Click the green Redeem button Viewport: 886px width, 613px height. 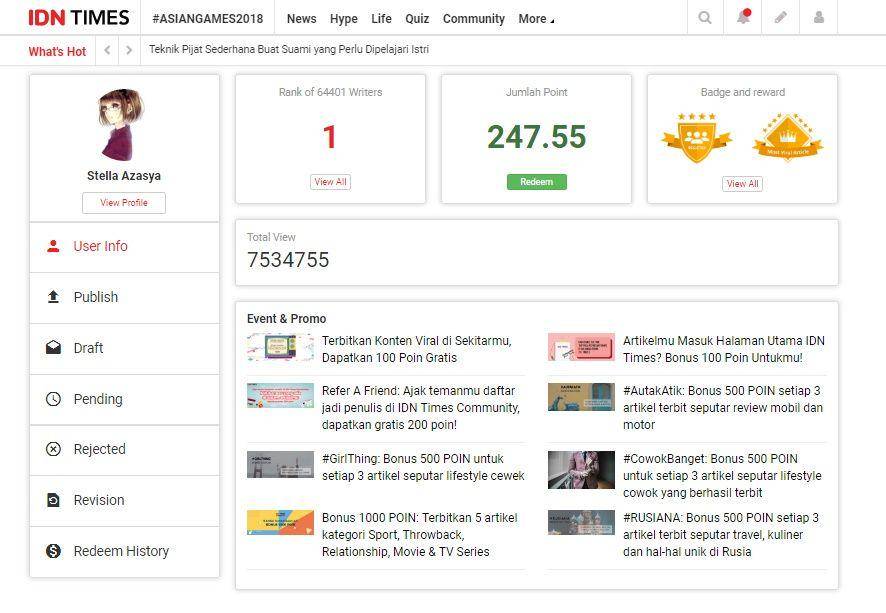pyautogui.click(x=536, y=182)
